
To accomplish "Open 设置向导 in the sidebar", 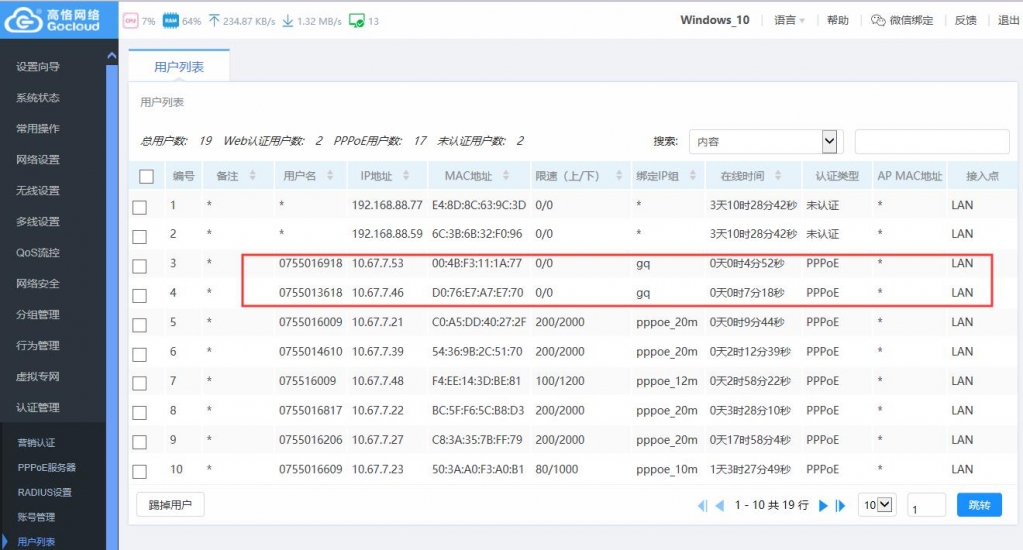I will point(38,67).
